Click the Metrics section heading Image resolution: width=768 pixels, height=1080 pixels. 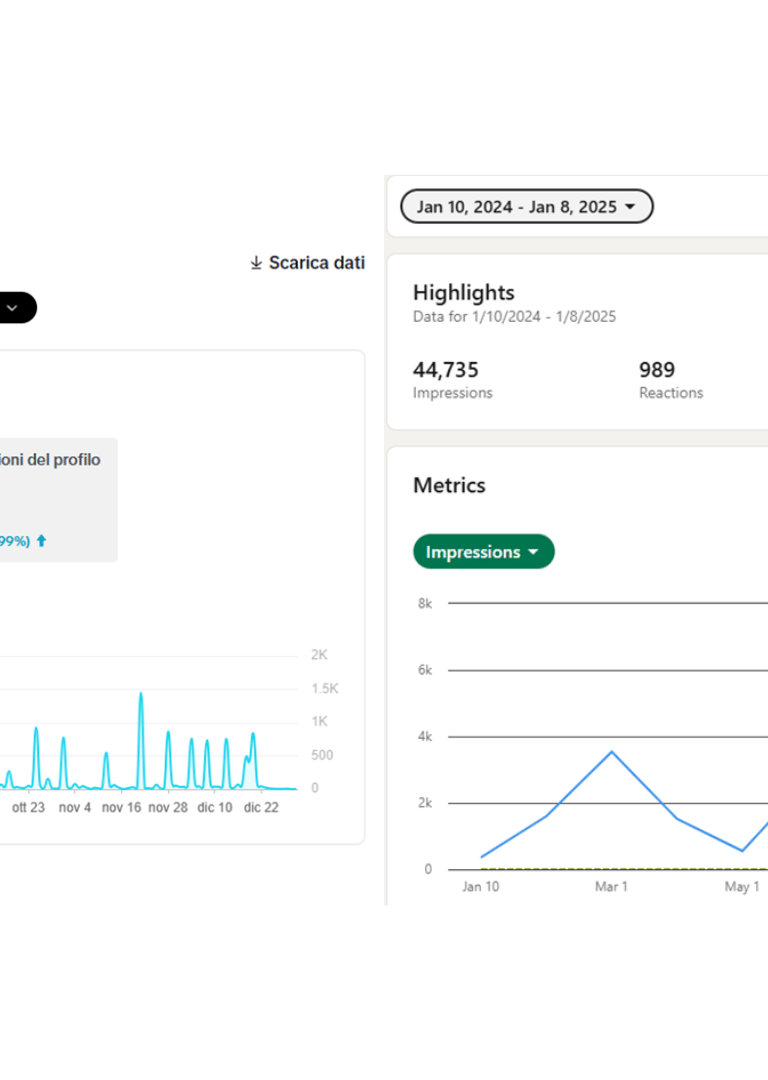[449, 485]
